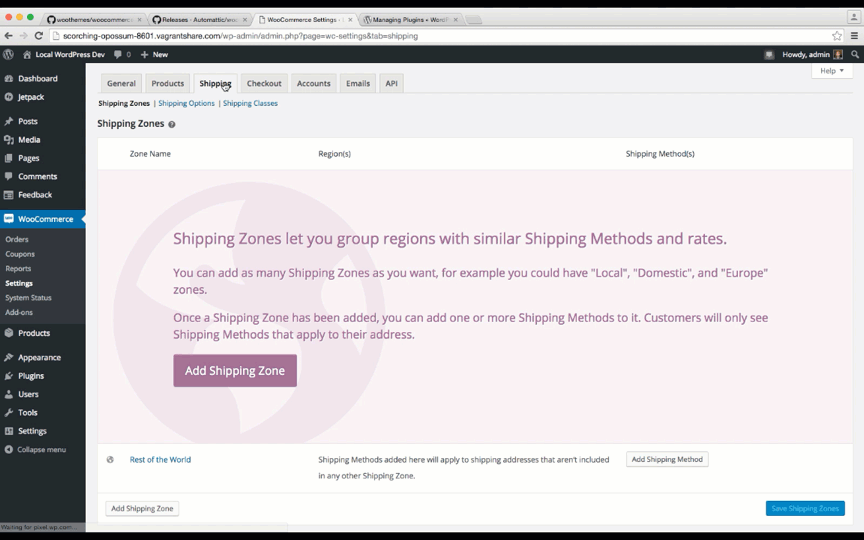
Task: Open Plugins in the sidebar
Action: click(x=42, y=376)
